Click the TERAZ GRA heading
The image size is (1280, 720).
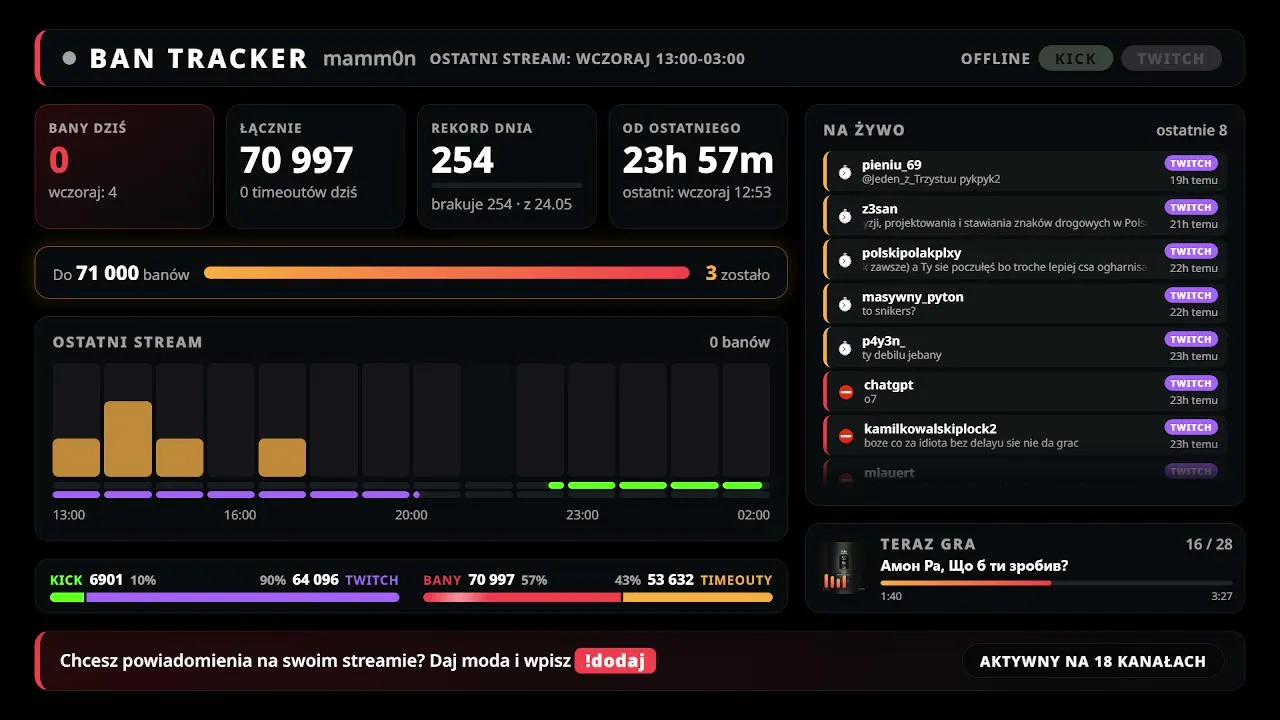pos(928,544)
